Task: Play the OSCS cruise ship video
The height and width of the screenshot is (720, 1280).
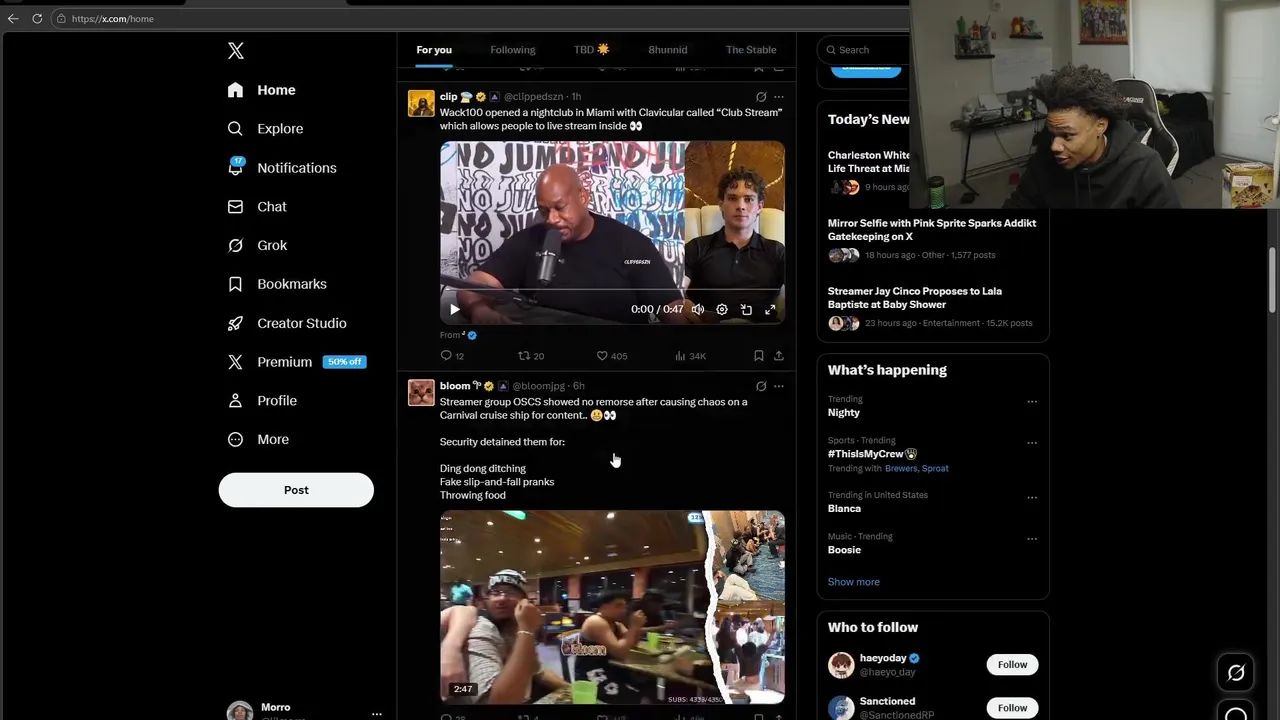Action: pos(612,607)
